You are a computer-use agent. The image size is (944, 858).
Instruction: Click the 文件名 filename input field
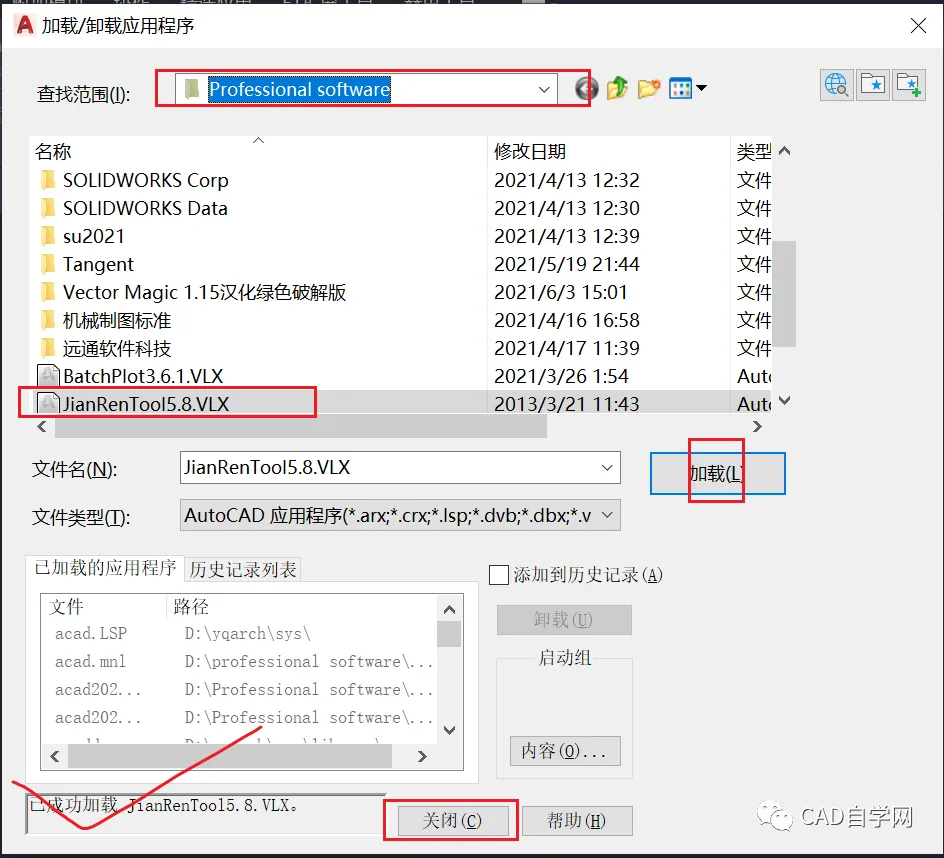tap(400, 468)
